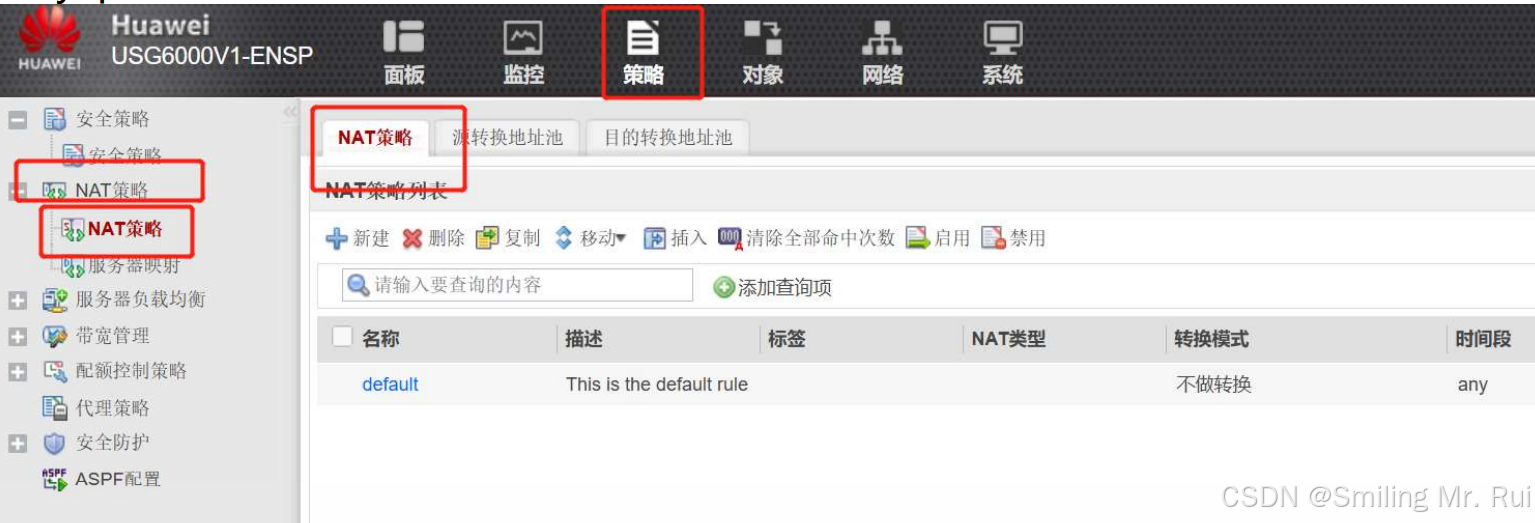Image resolution: width=1535 pixels, height=523 pixels.
Task: Sort by the NAT类型 column header
Action: (x=1008, y=339)
